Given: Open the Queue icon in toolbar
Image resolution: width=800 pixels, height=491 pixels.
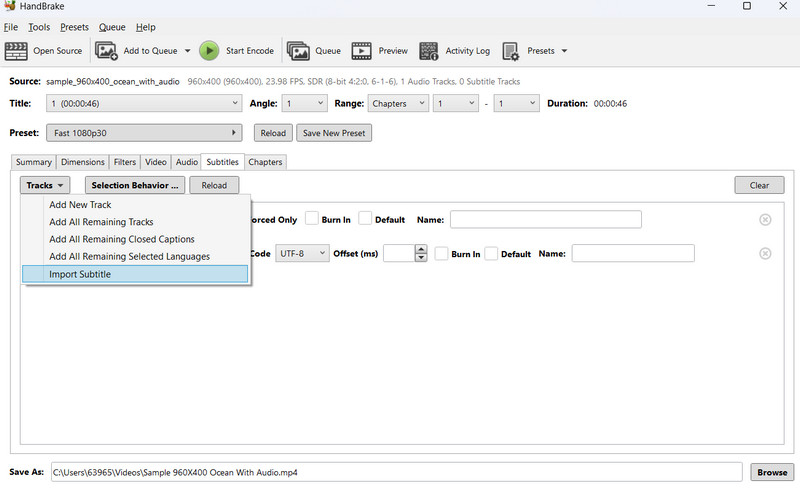Looking at the screenshot, I should click(x=298, y=51).
